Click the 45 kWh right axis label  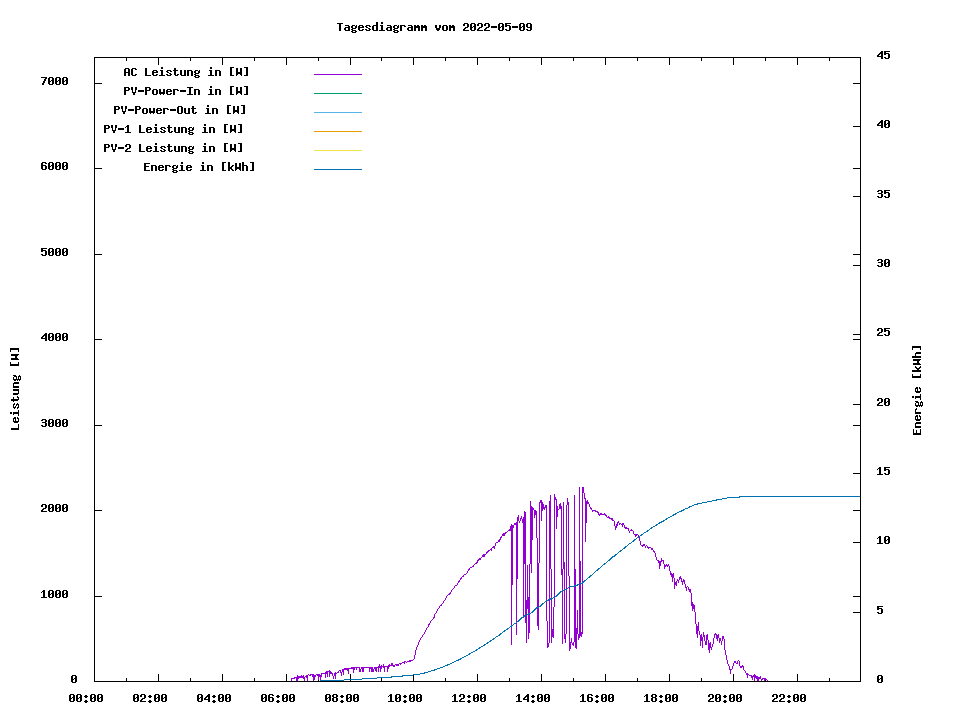coord(883,56)
